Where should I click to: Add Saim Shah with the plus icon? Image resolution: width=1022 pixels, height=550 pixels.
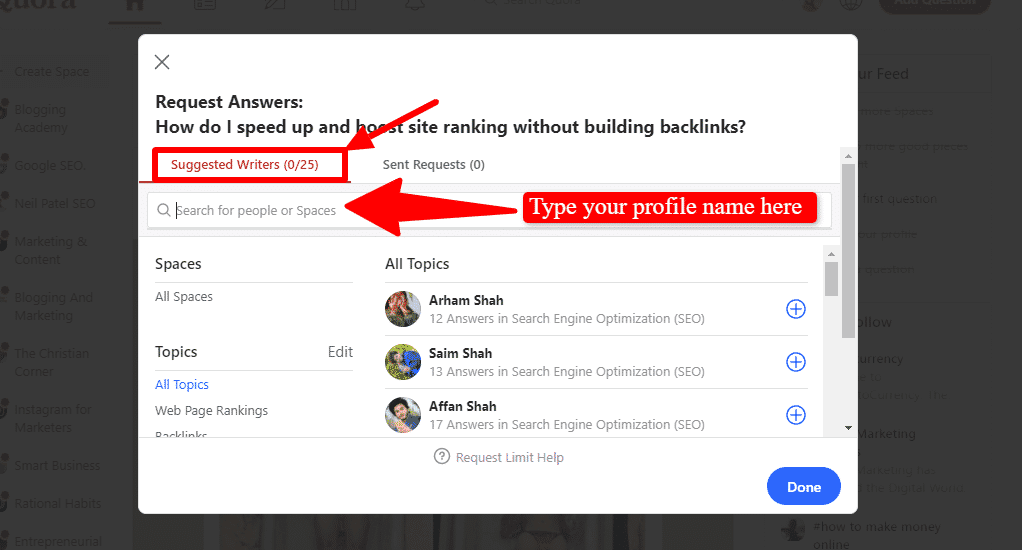[x=795, y=362]
